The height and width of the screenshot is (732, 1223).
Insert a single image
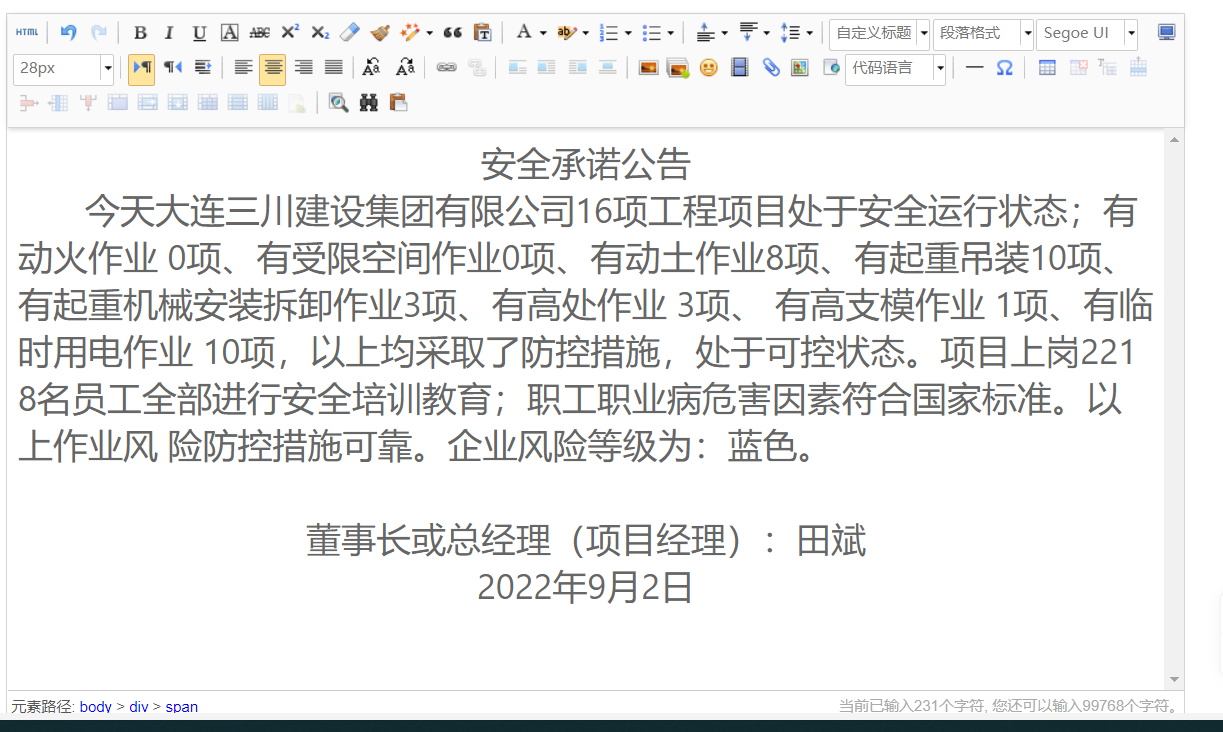[x=648, y=68]
